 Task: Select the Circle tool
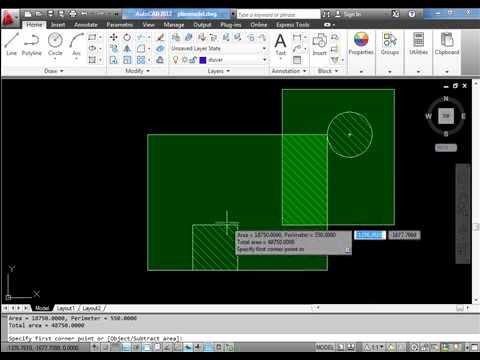tap(55, 43)
